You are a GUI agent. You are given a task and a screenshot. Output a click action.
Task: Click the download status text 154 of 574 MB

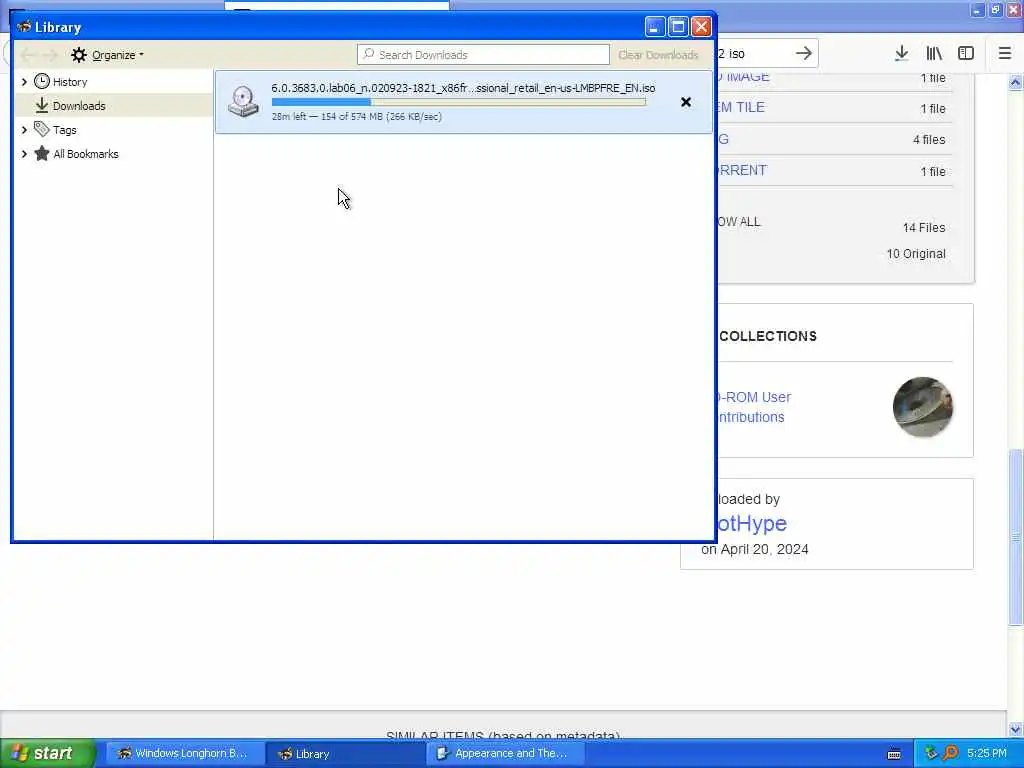tap(357, 116)
